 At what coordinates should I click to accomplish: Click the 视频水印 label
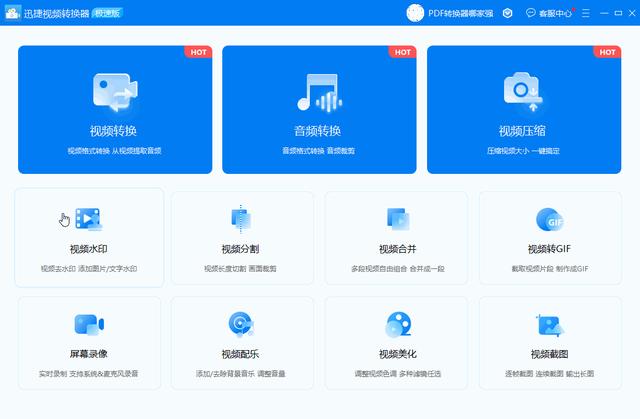click(89, 249)
